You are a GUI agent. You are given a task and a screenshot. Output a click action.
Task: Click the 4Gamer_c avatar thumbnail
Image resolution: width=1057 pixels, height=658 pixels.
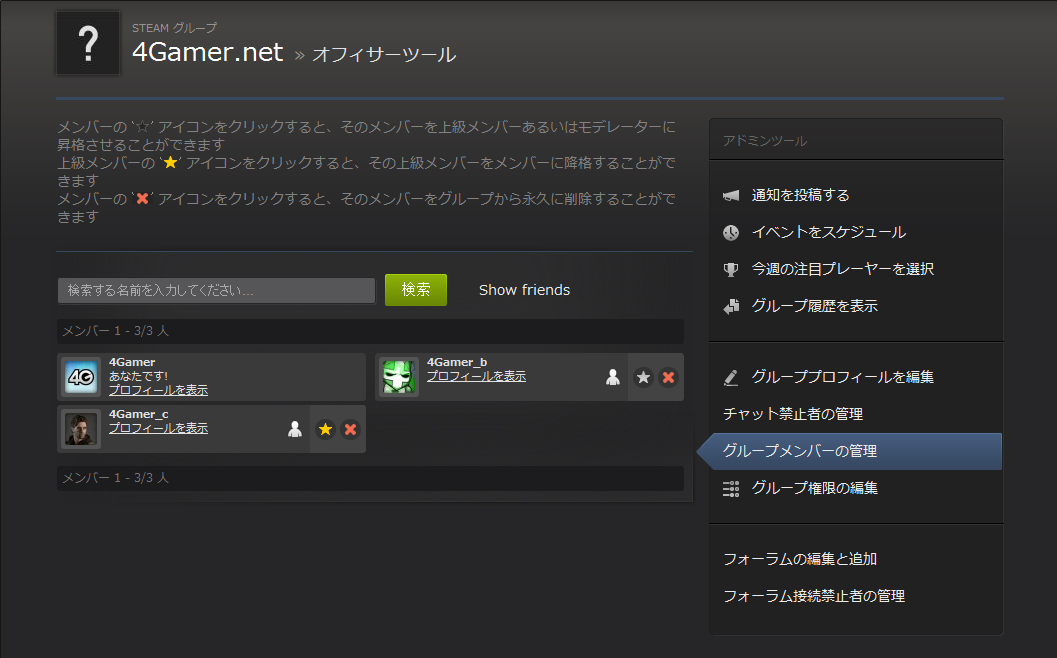[81, 429]
